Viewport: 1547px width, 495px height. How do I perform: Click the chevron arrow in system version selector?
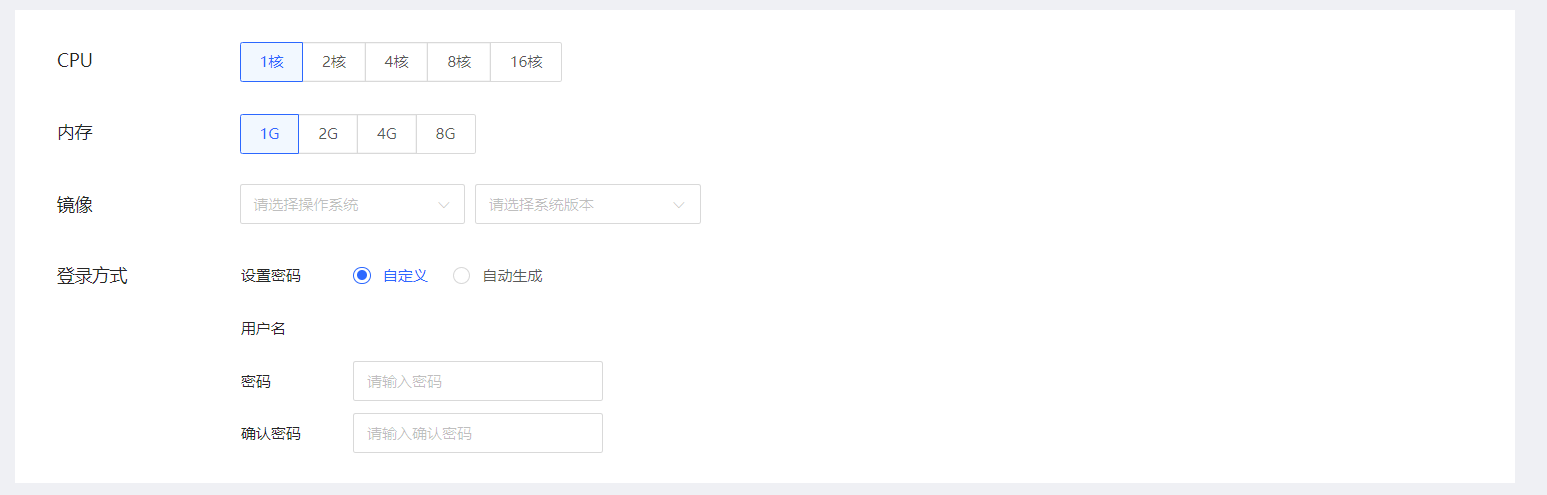click(x=679, y=205)
